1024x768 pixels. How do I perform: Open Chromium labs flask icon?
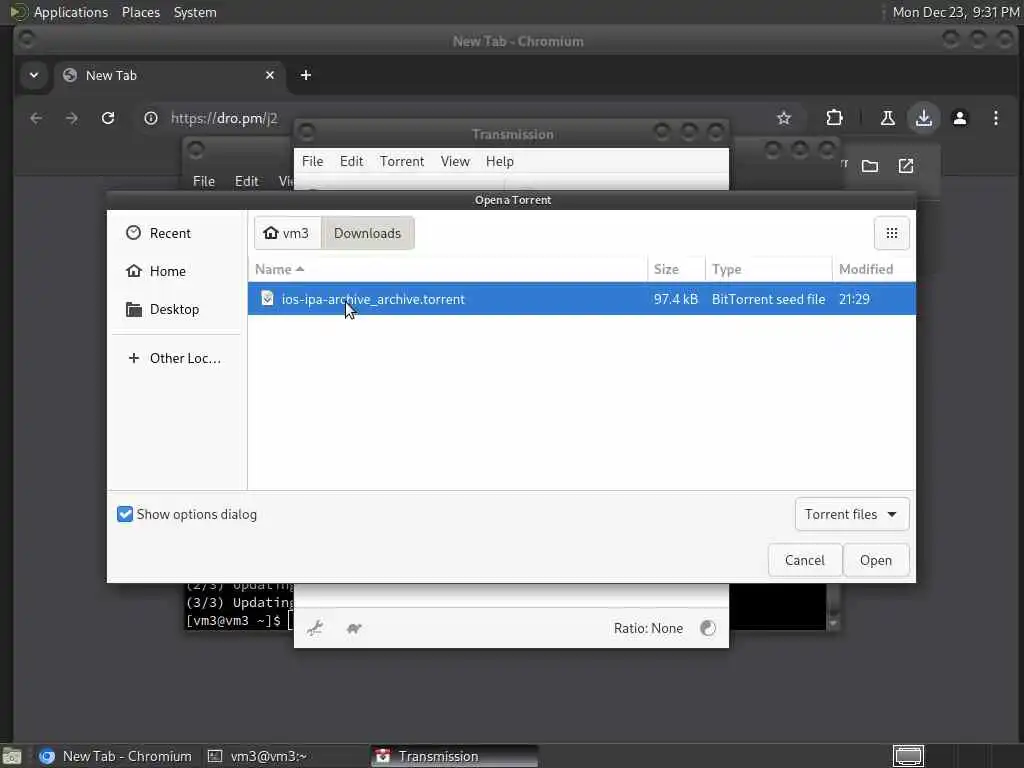coord(888,118)
